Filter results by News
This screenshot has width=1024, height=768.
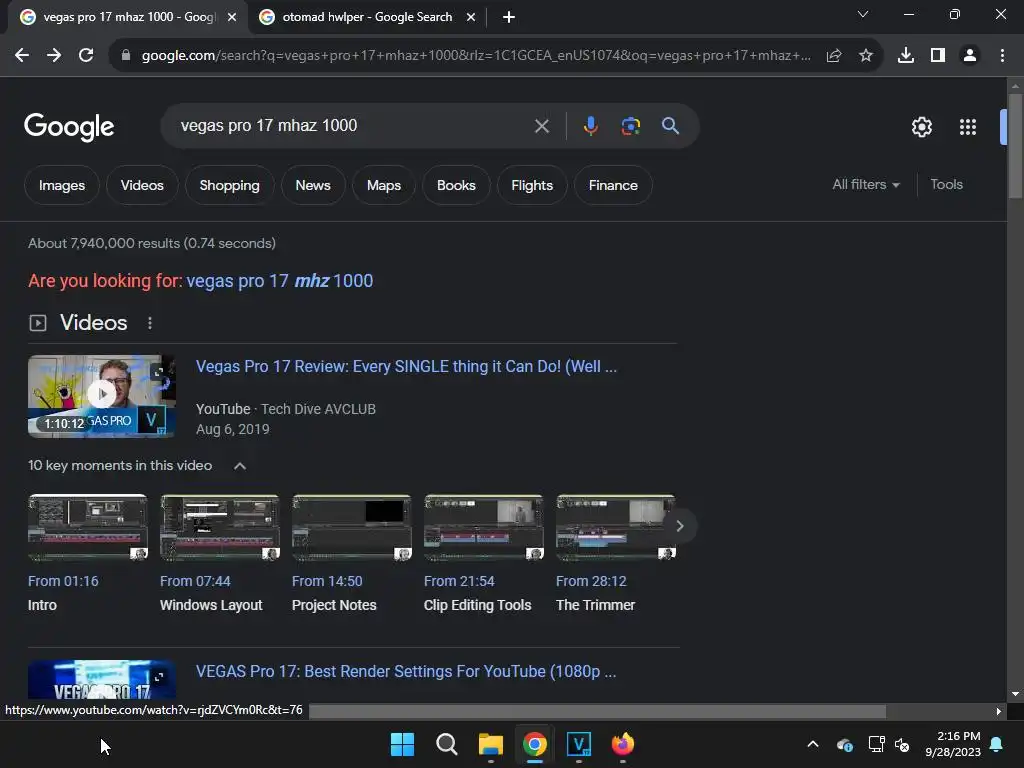313,185
